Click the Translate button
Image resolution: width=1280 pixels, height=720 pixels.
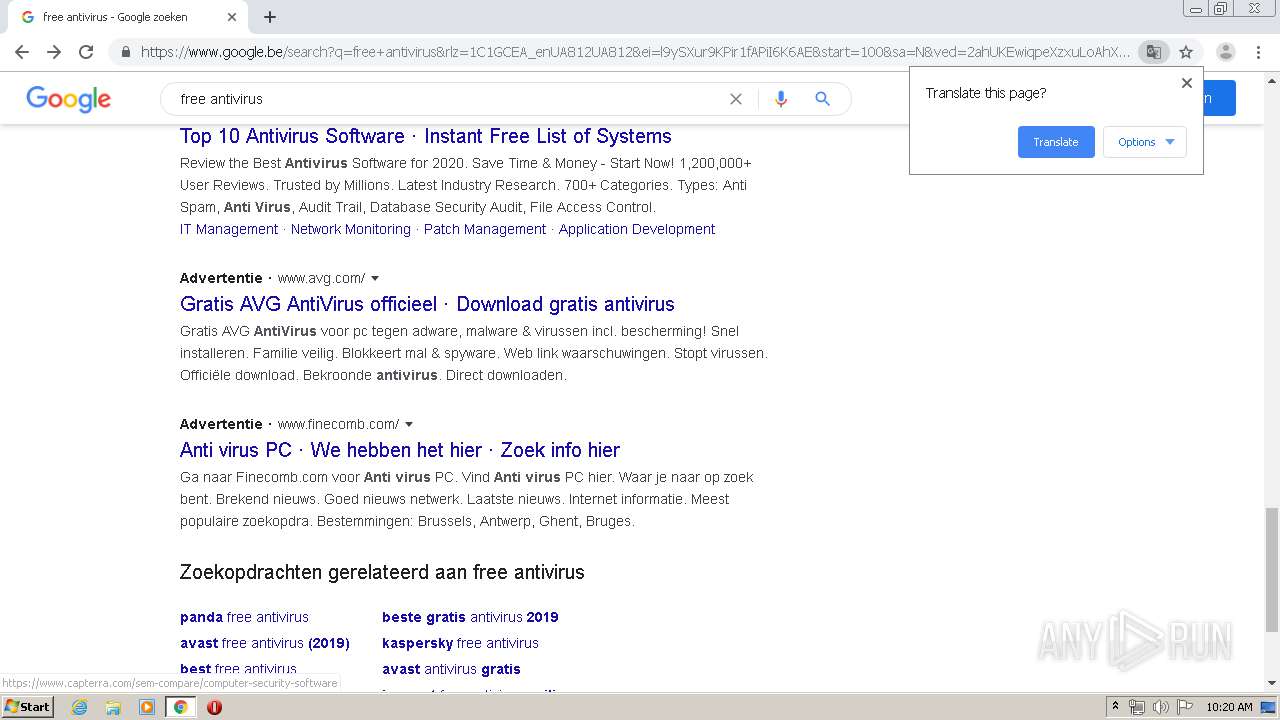click(x=1056, y=142)
